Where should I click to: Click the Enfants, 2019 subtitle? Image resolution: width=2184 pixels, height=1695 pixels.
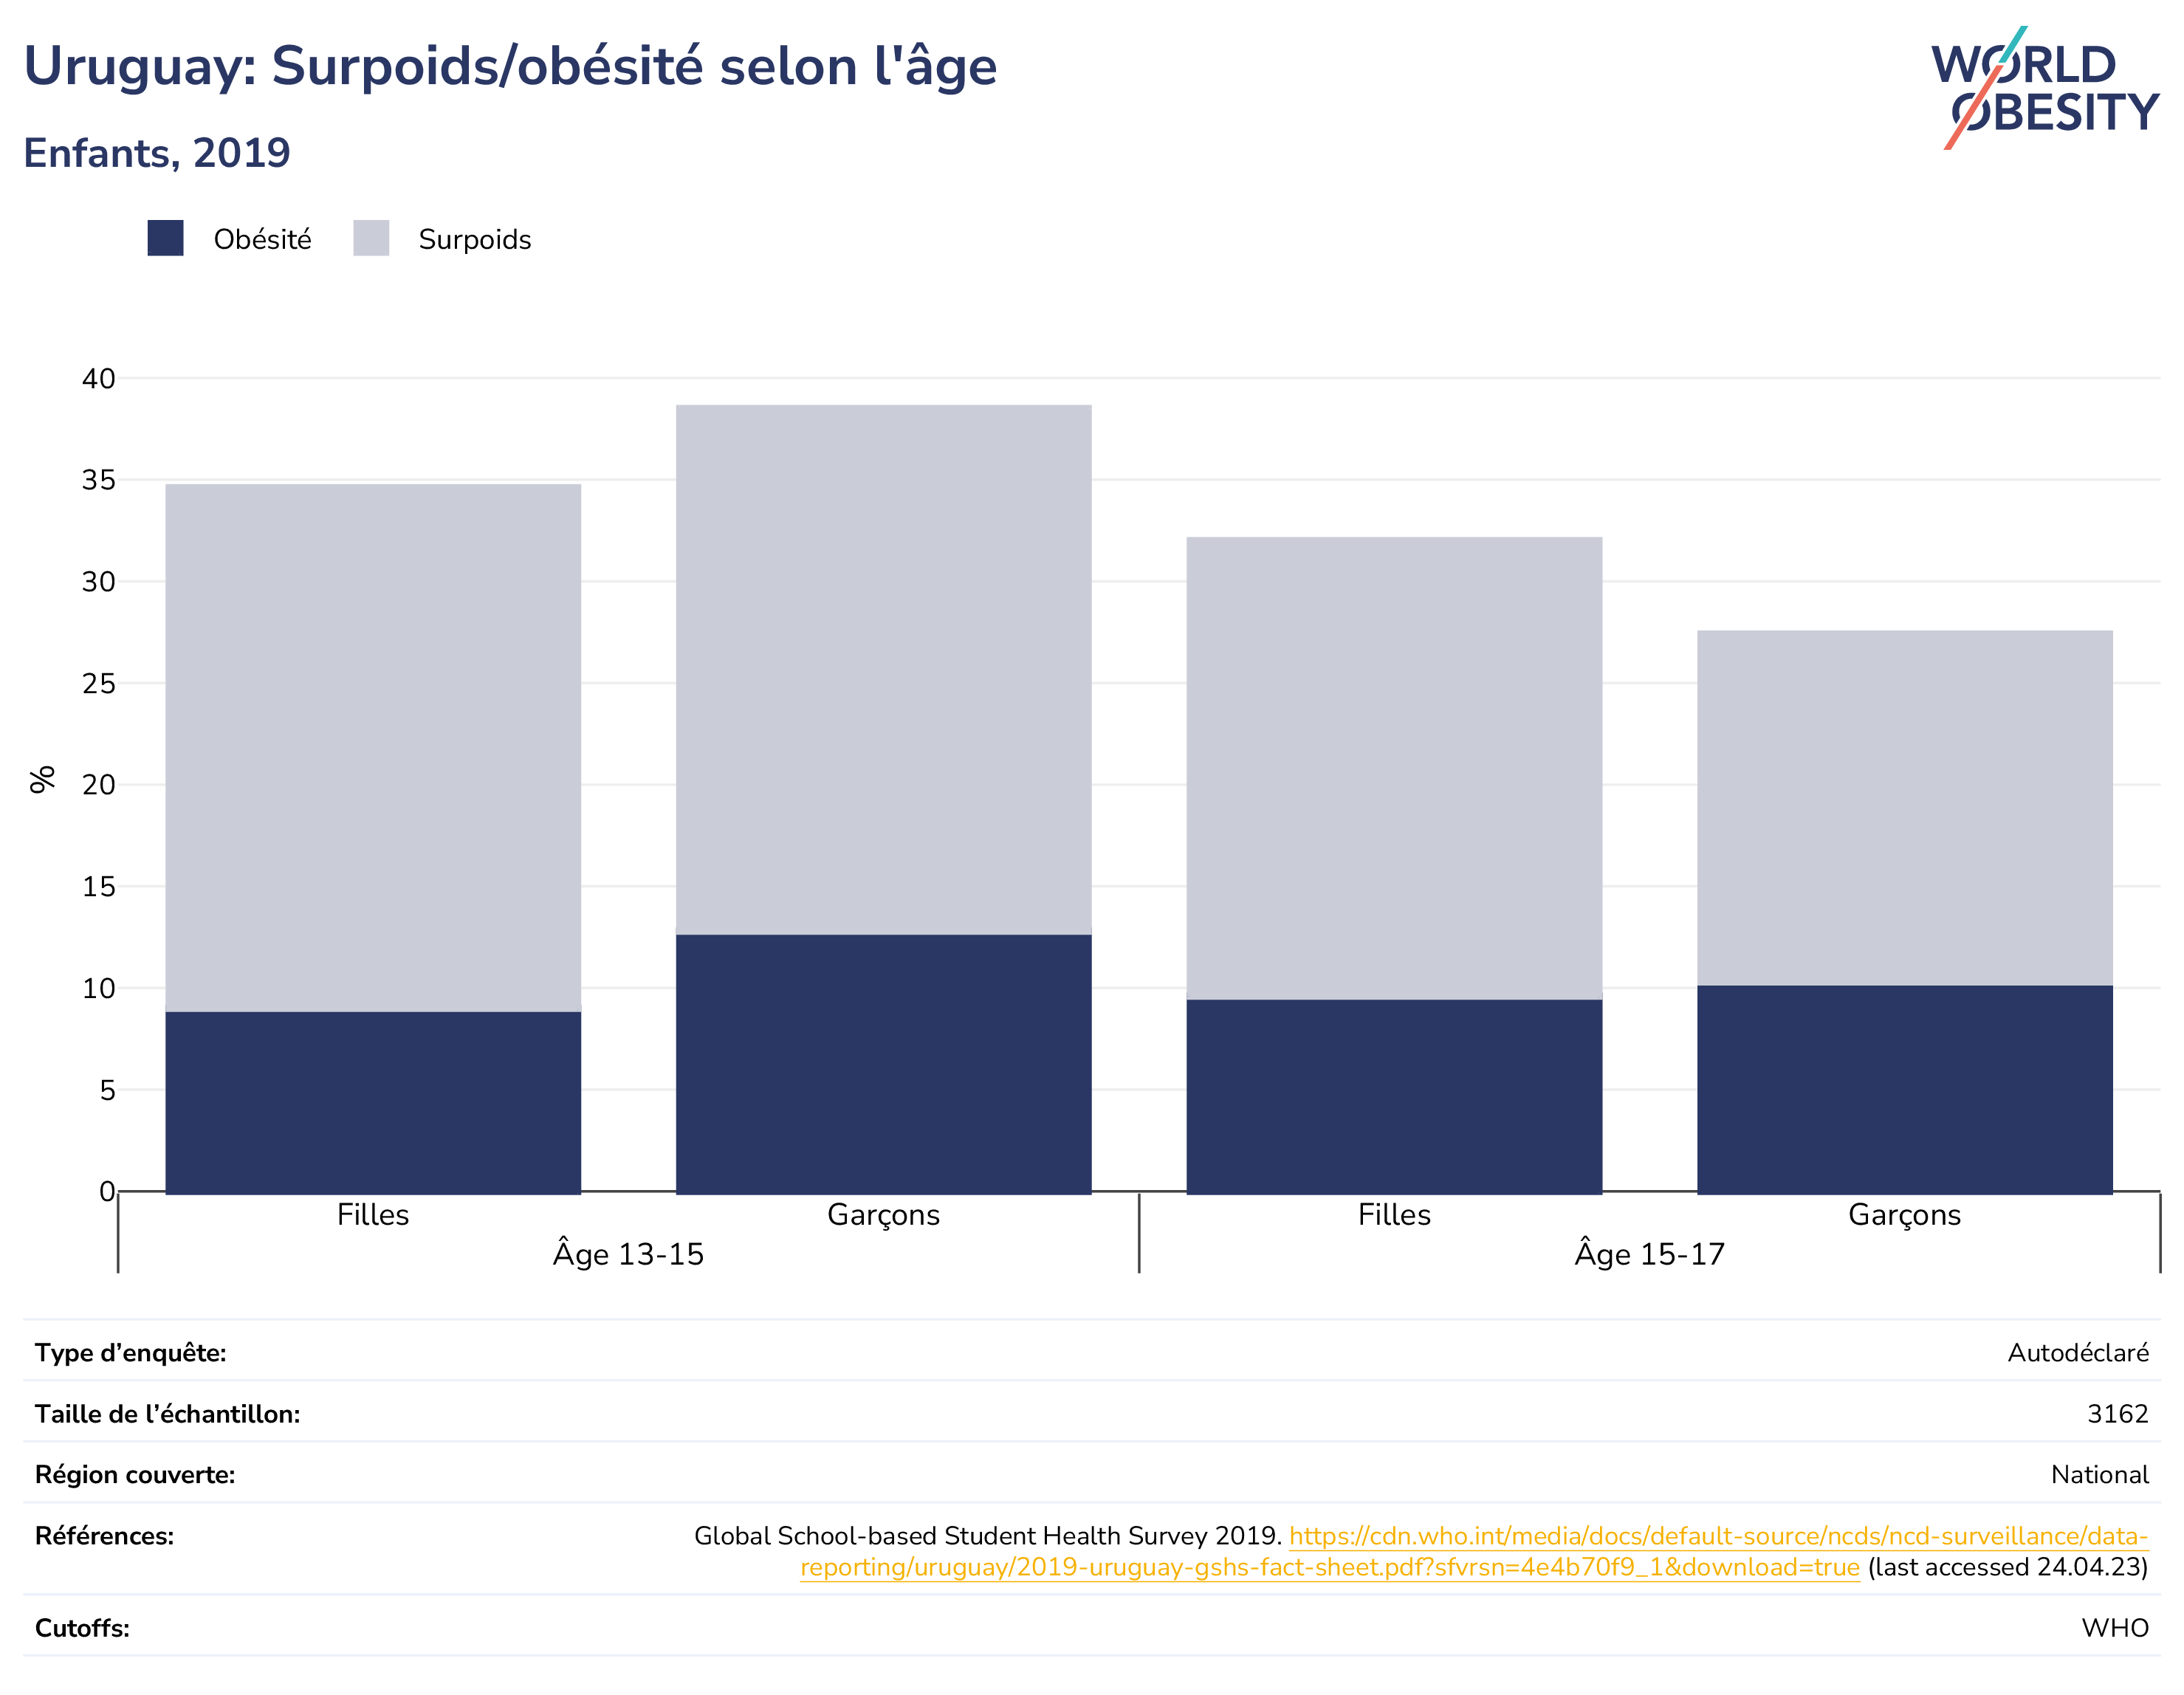[x=157, y=153]
